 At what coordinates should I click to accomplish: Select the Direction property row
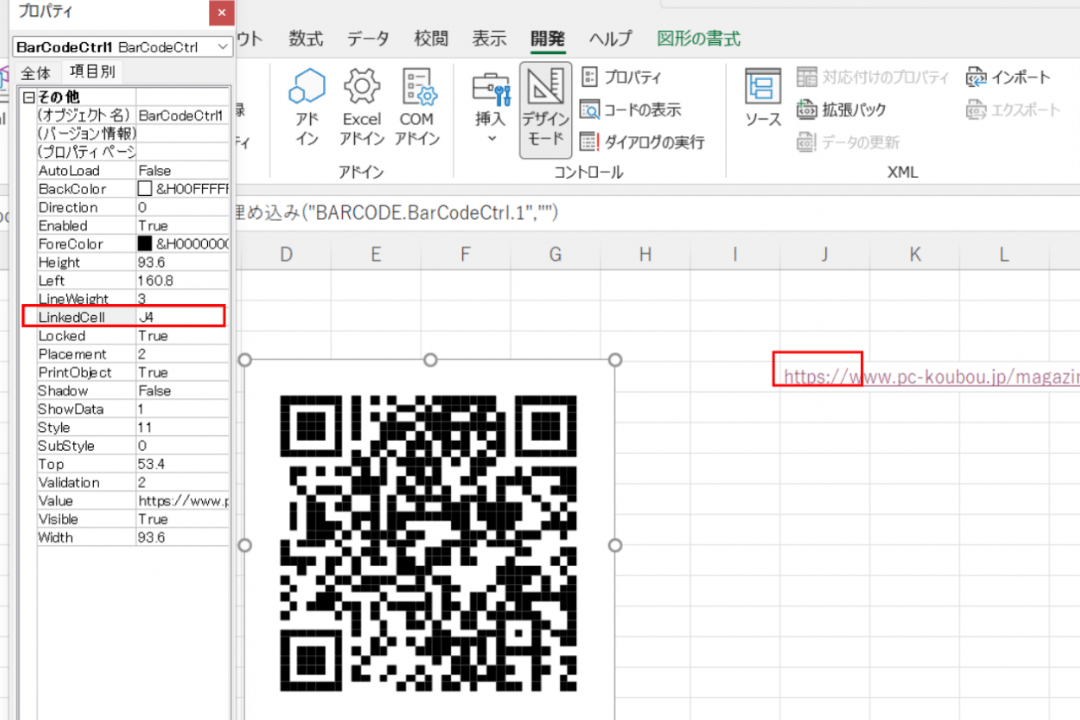[133, 207]
